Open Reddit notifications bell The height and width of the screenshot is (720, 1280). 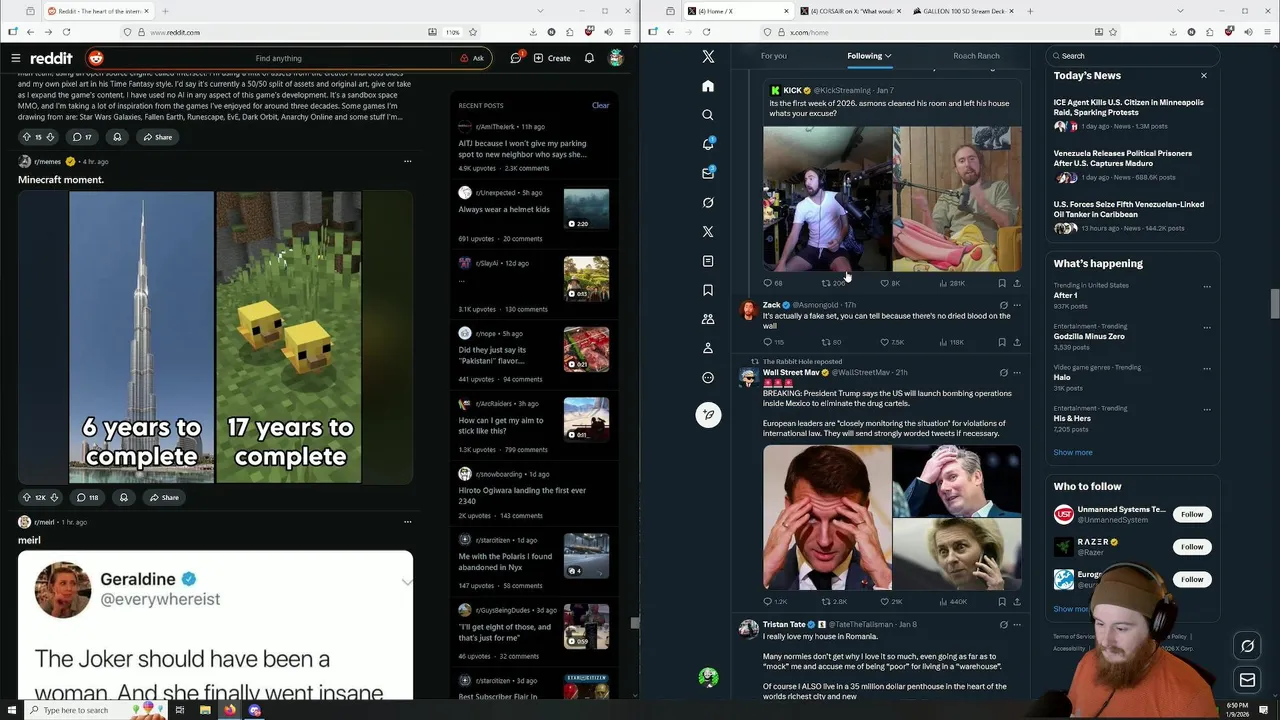pos(589,58)
